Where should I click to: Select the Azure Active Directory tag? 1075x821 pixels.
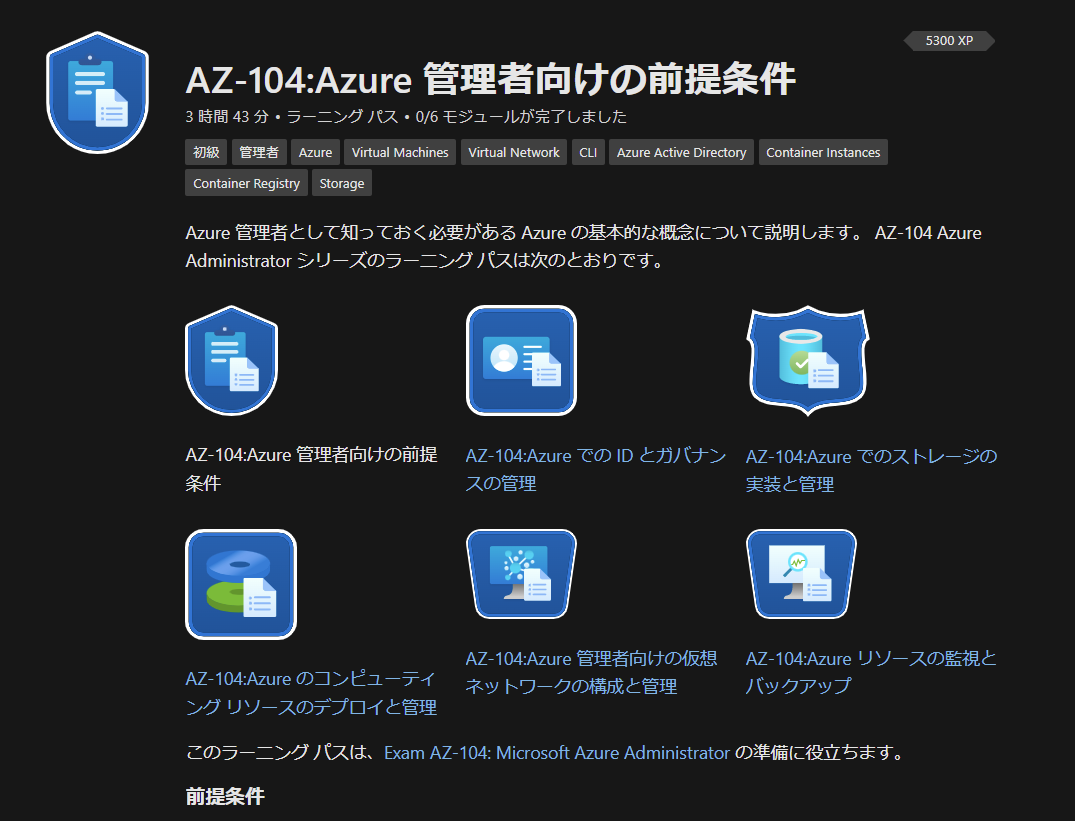coord(681,152)
